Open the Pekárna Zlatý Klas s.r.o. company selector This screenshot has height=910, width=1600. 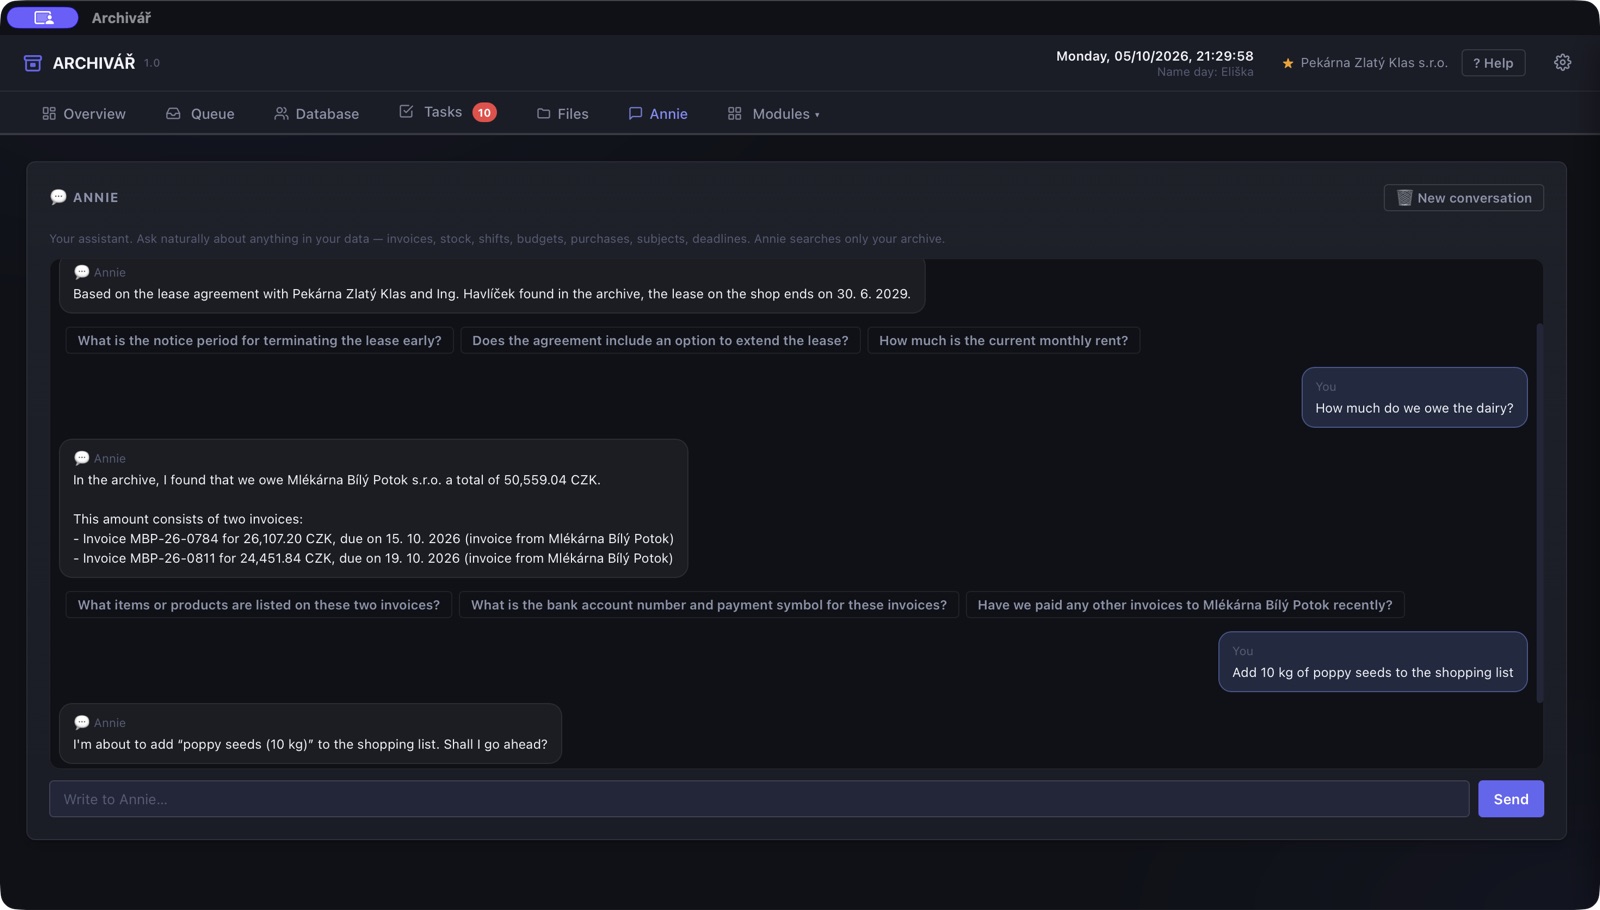1365,62
